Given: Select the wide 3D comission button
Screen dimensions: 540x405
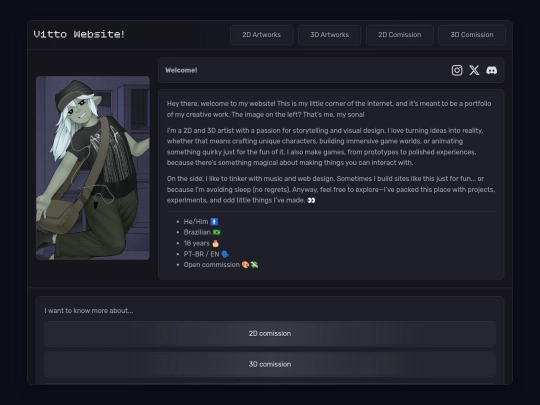Looking at the screenshot, I should click(270, 364).
